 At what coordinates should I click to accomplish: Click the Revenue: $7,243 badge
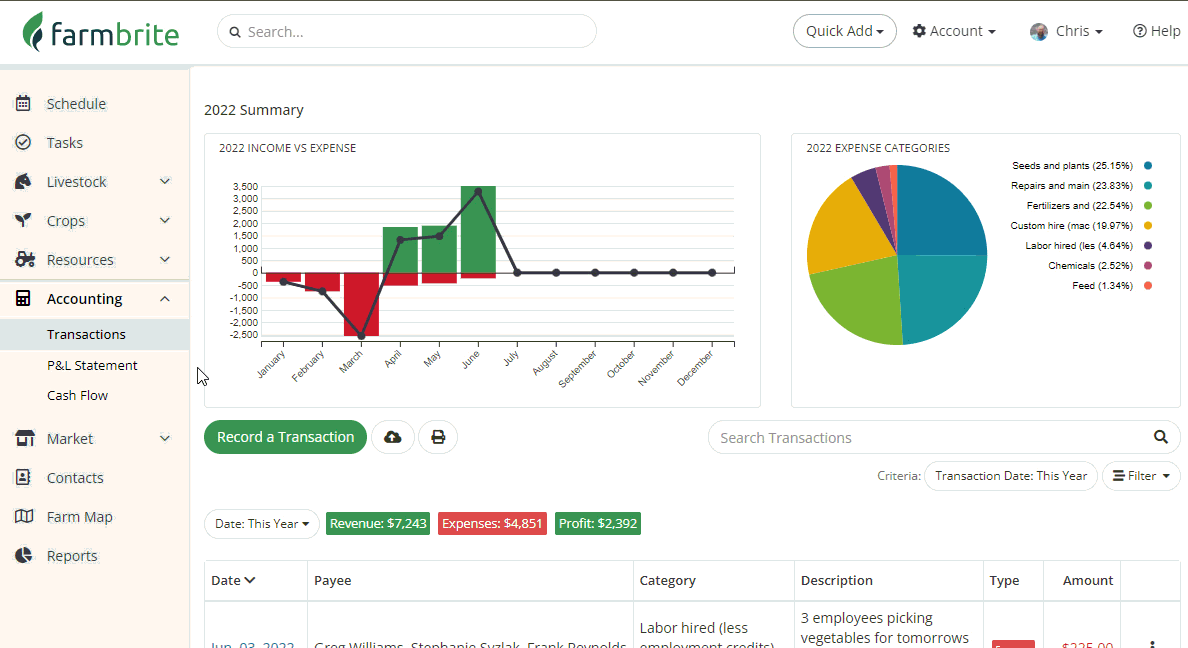tap(378, 524)
